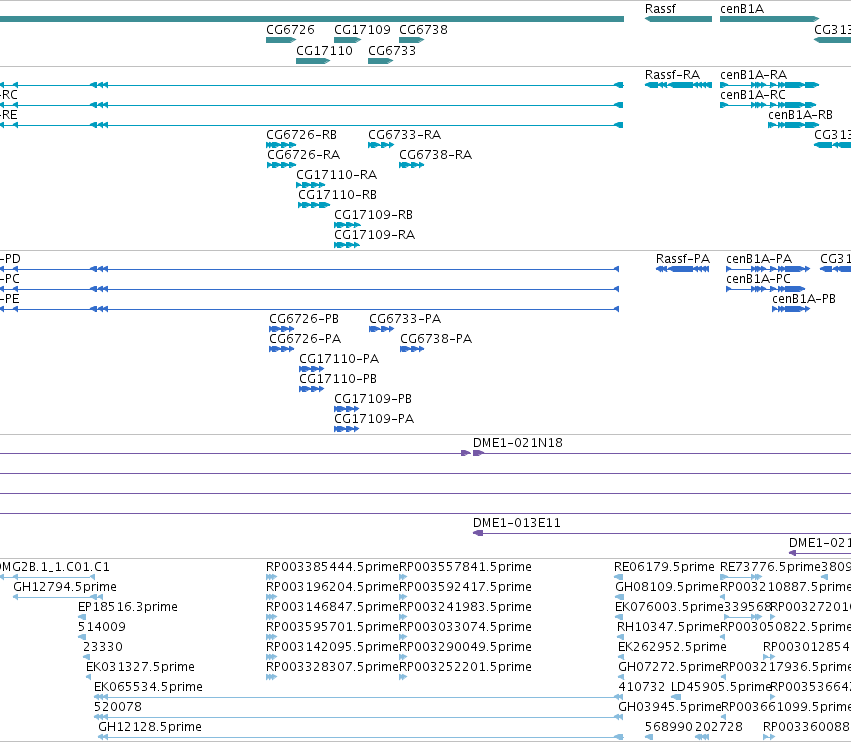Click the CG6726-PA protein feature

pos(282,349)
